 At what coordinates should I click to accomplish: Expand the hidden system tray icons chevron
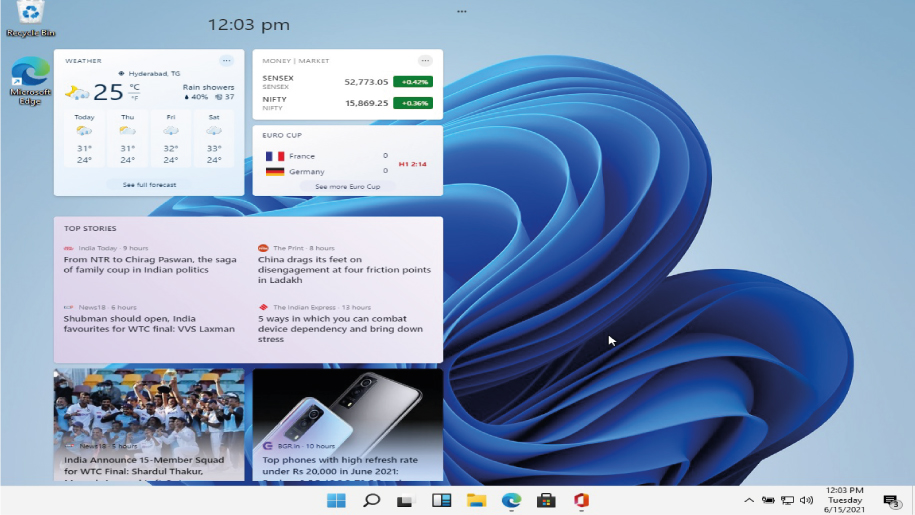(748, 500)
